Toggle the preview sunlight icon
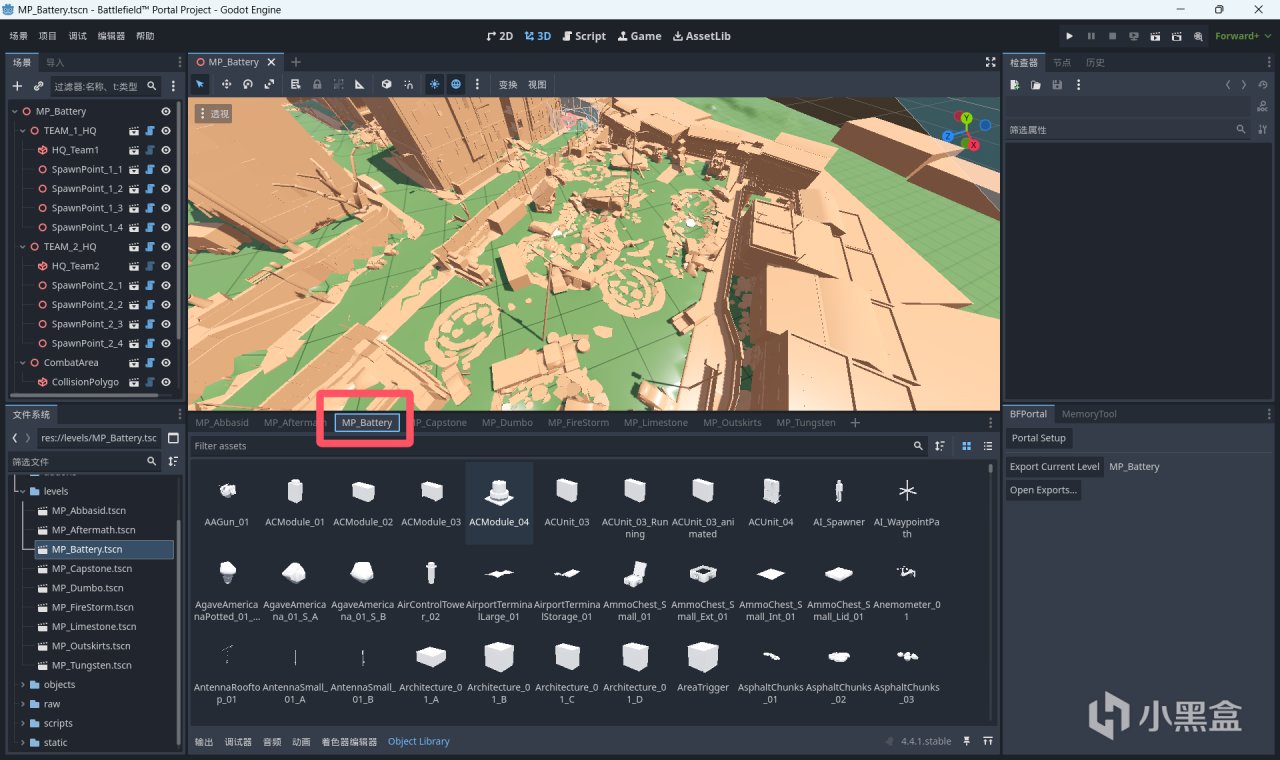Viewport: 1280px width, 760px height. [434, 85]
